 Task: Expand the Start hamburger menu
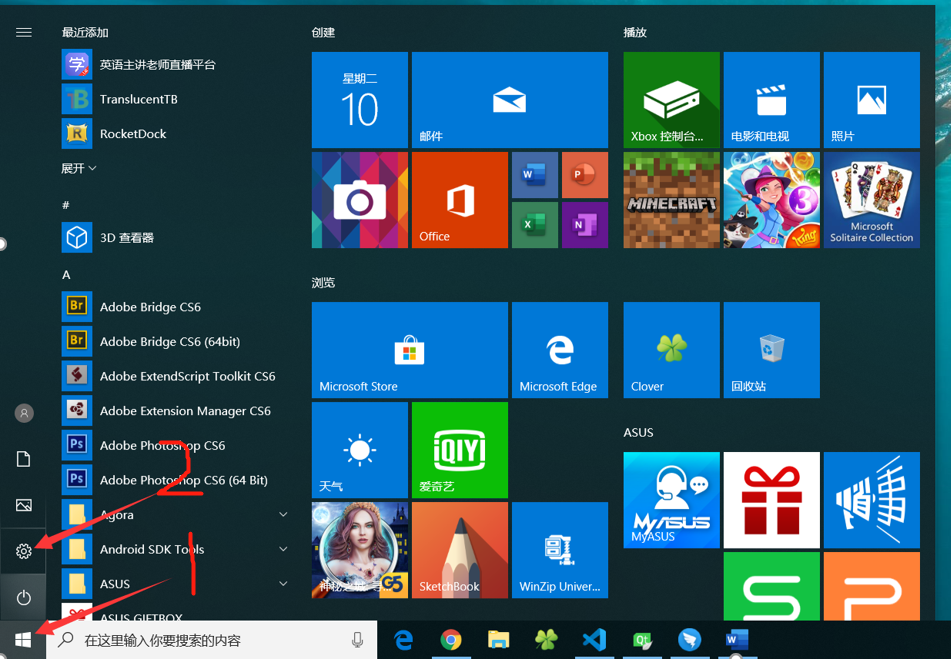[x=24, y=32]
